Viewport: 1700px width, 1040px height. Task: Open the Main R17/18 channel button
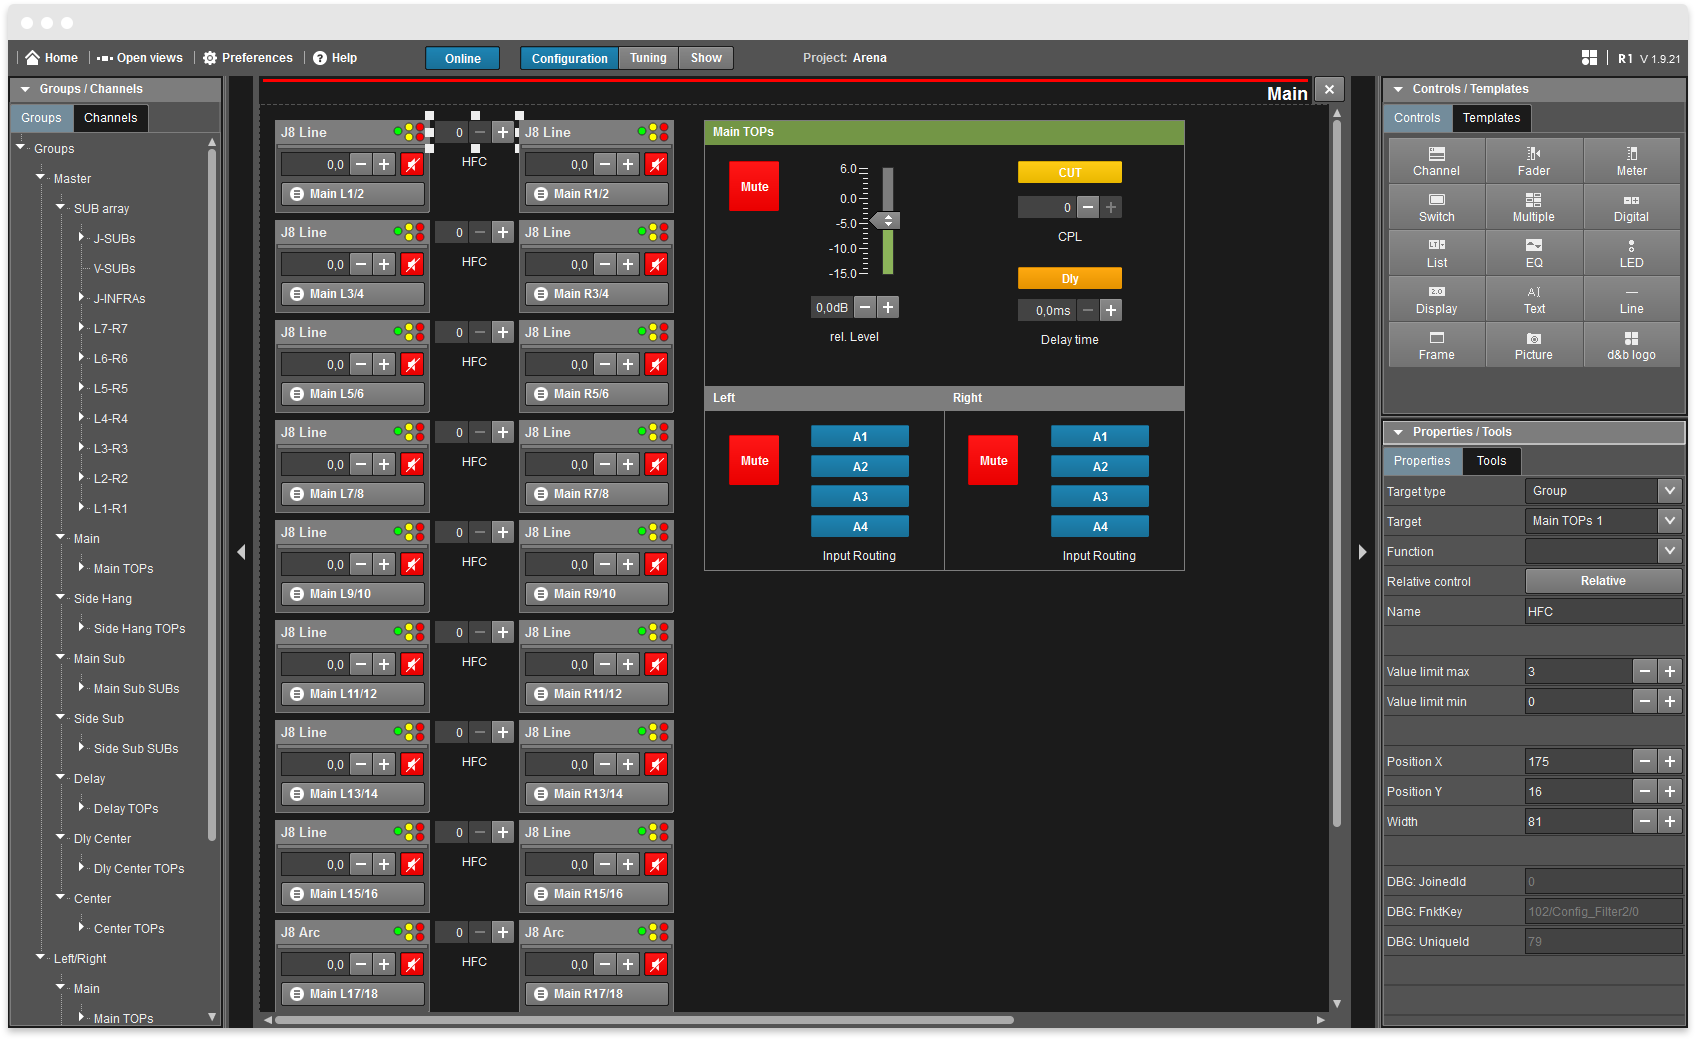(597, 994)
